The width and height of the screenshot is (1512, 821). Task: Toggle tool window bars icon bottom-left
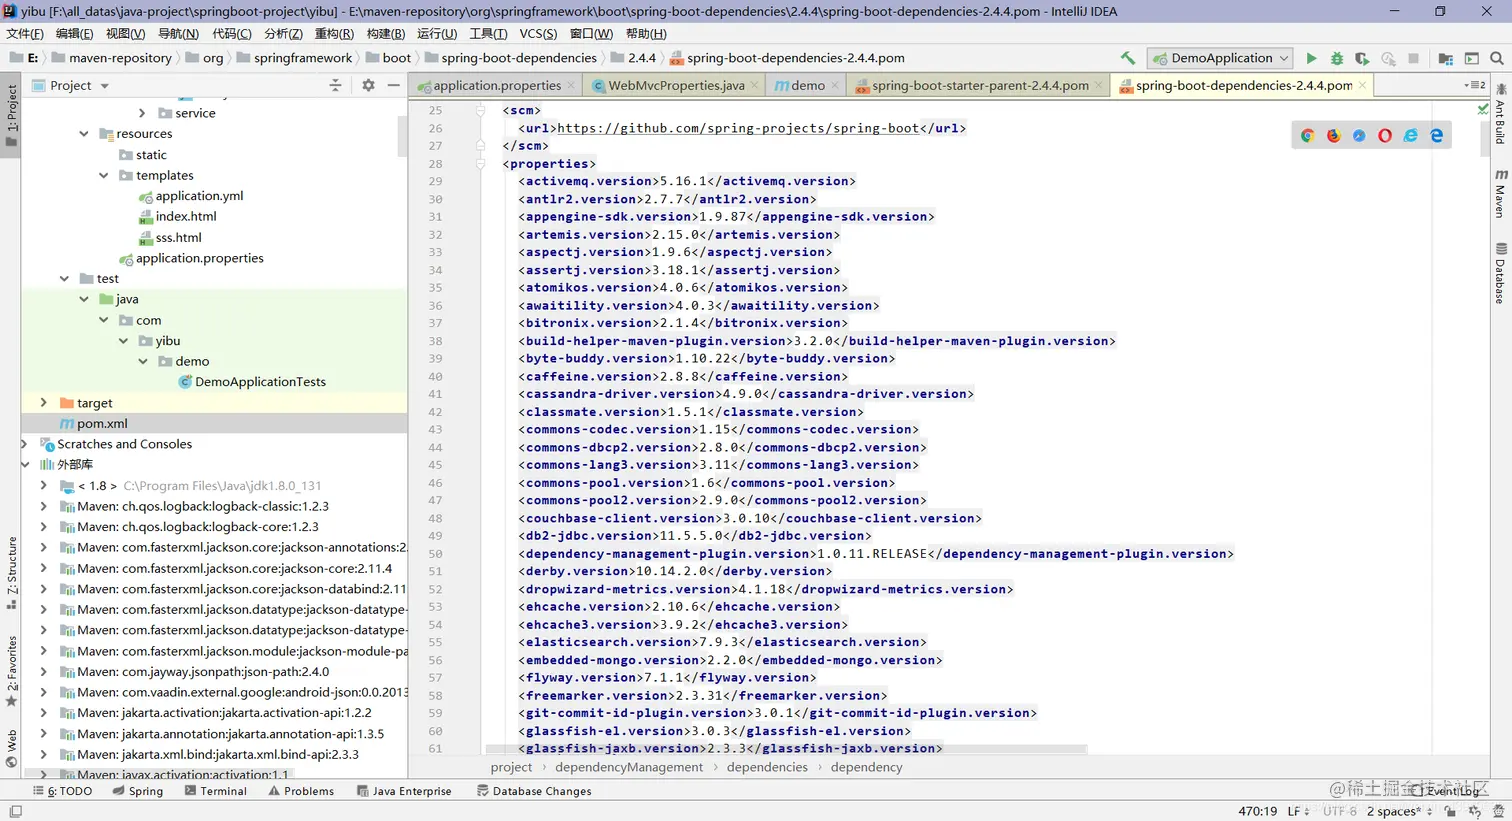point(15,811)
